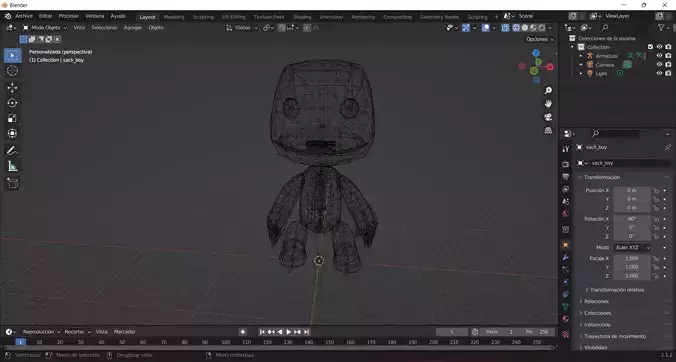Viewport: 676px width, 362px height.
Task: Choose the Move tool
Action: click(13, 87)
